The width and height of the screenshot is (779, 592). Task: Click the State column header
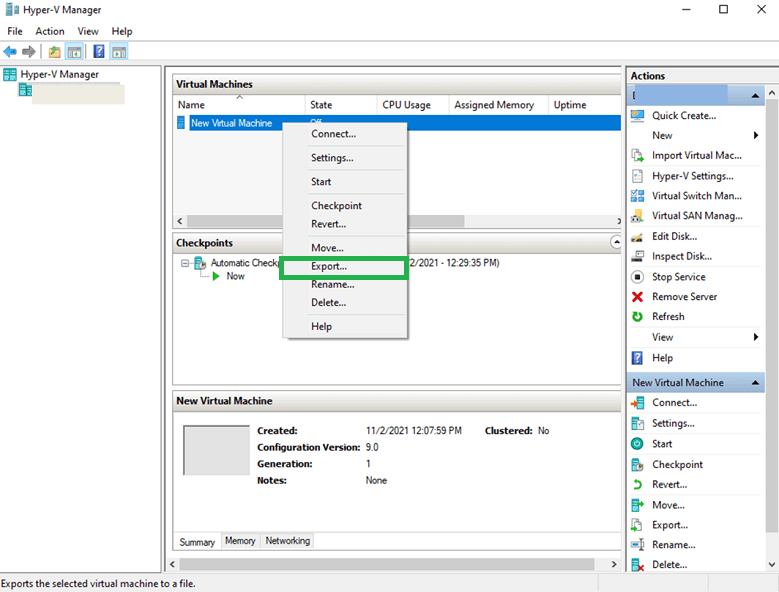[341, 105]
